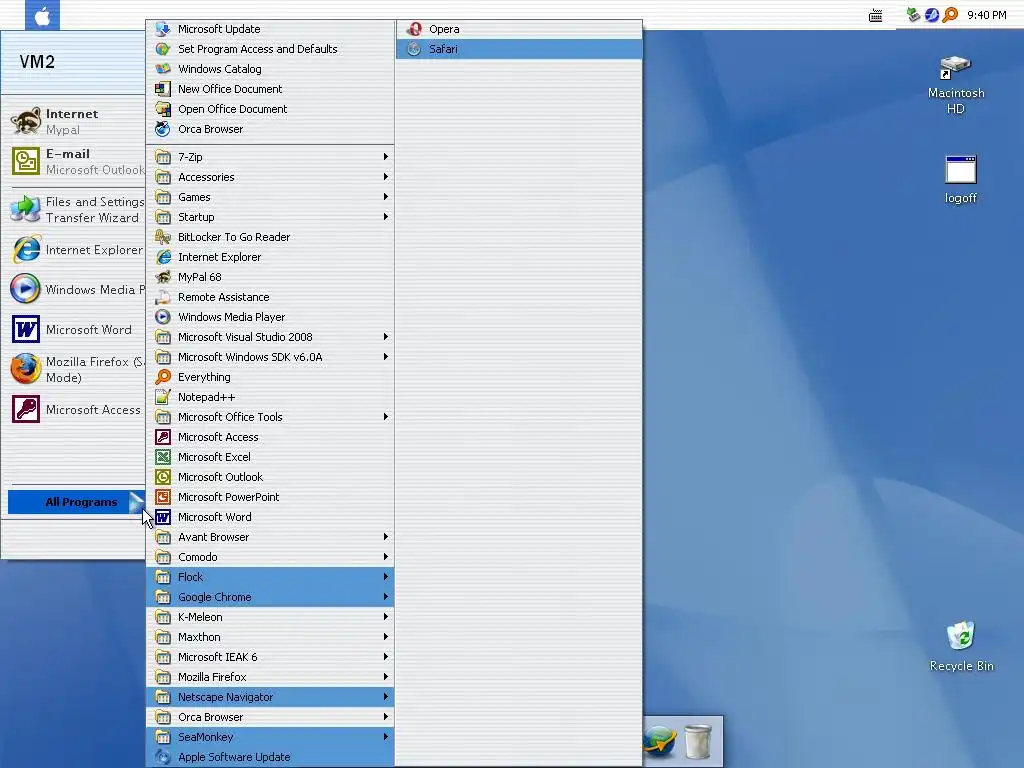Viewport: 1024px width, 768px height.
Task: Click Microsoft Access icon in start panel
Action: 26,409
